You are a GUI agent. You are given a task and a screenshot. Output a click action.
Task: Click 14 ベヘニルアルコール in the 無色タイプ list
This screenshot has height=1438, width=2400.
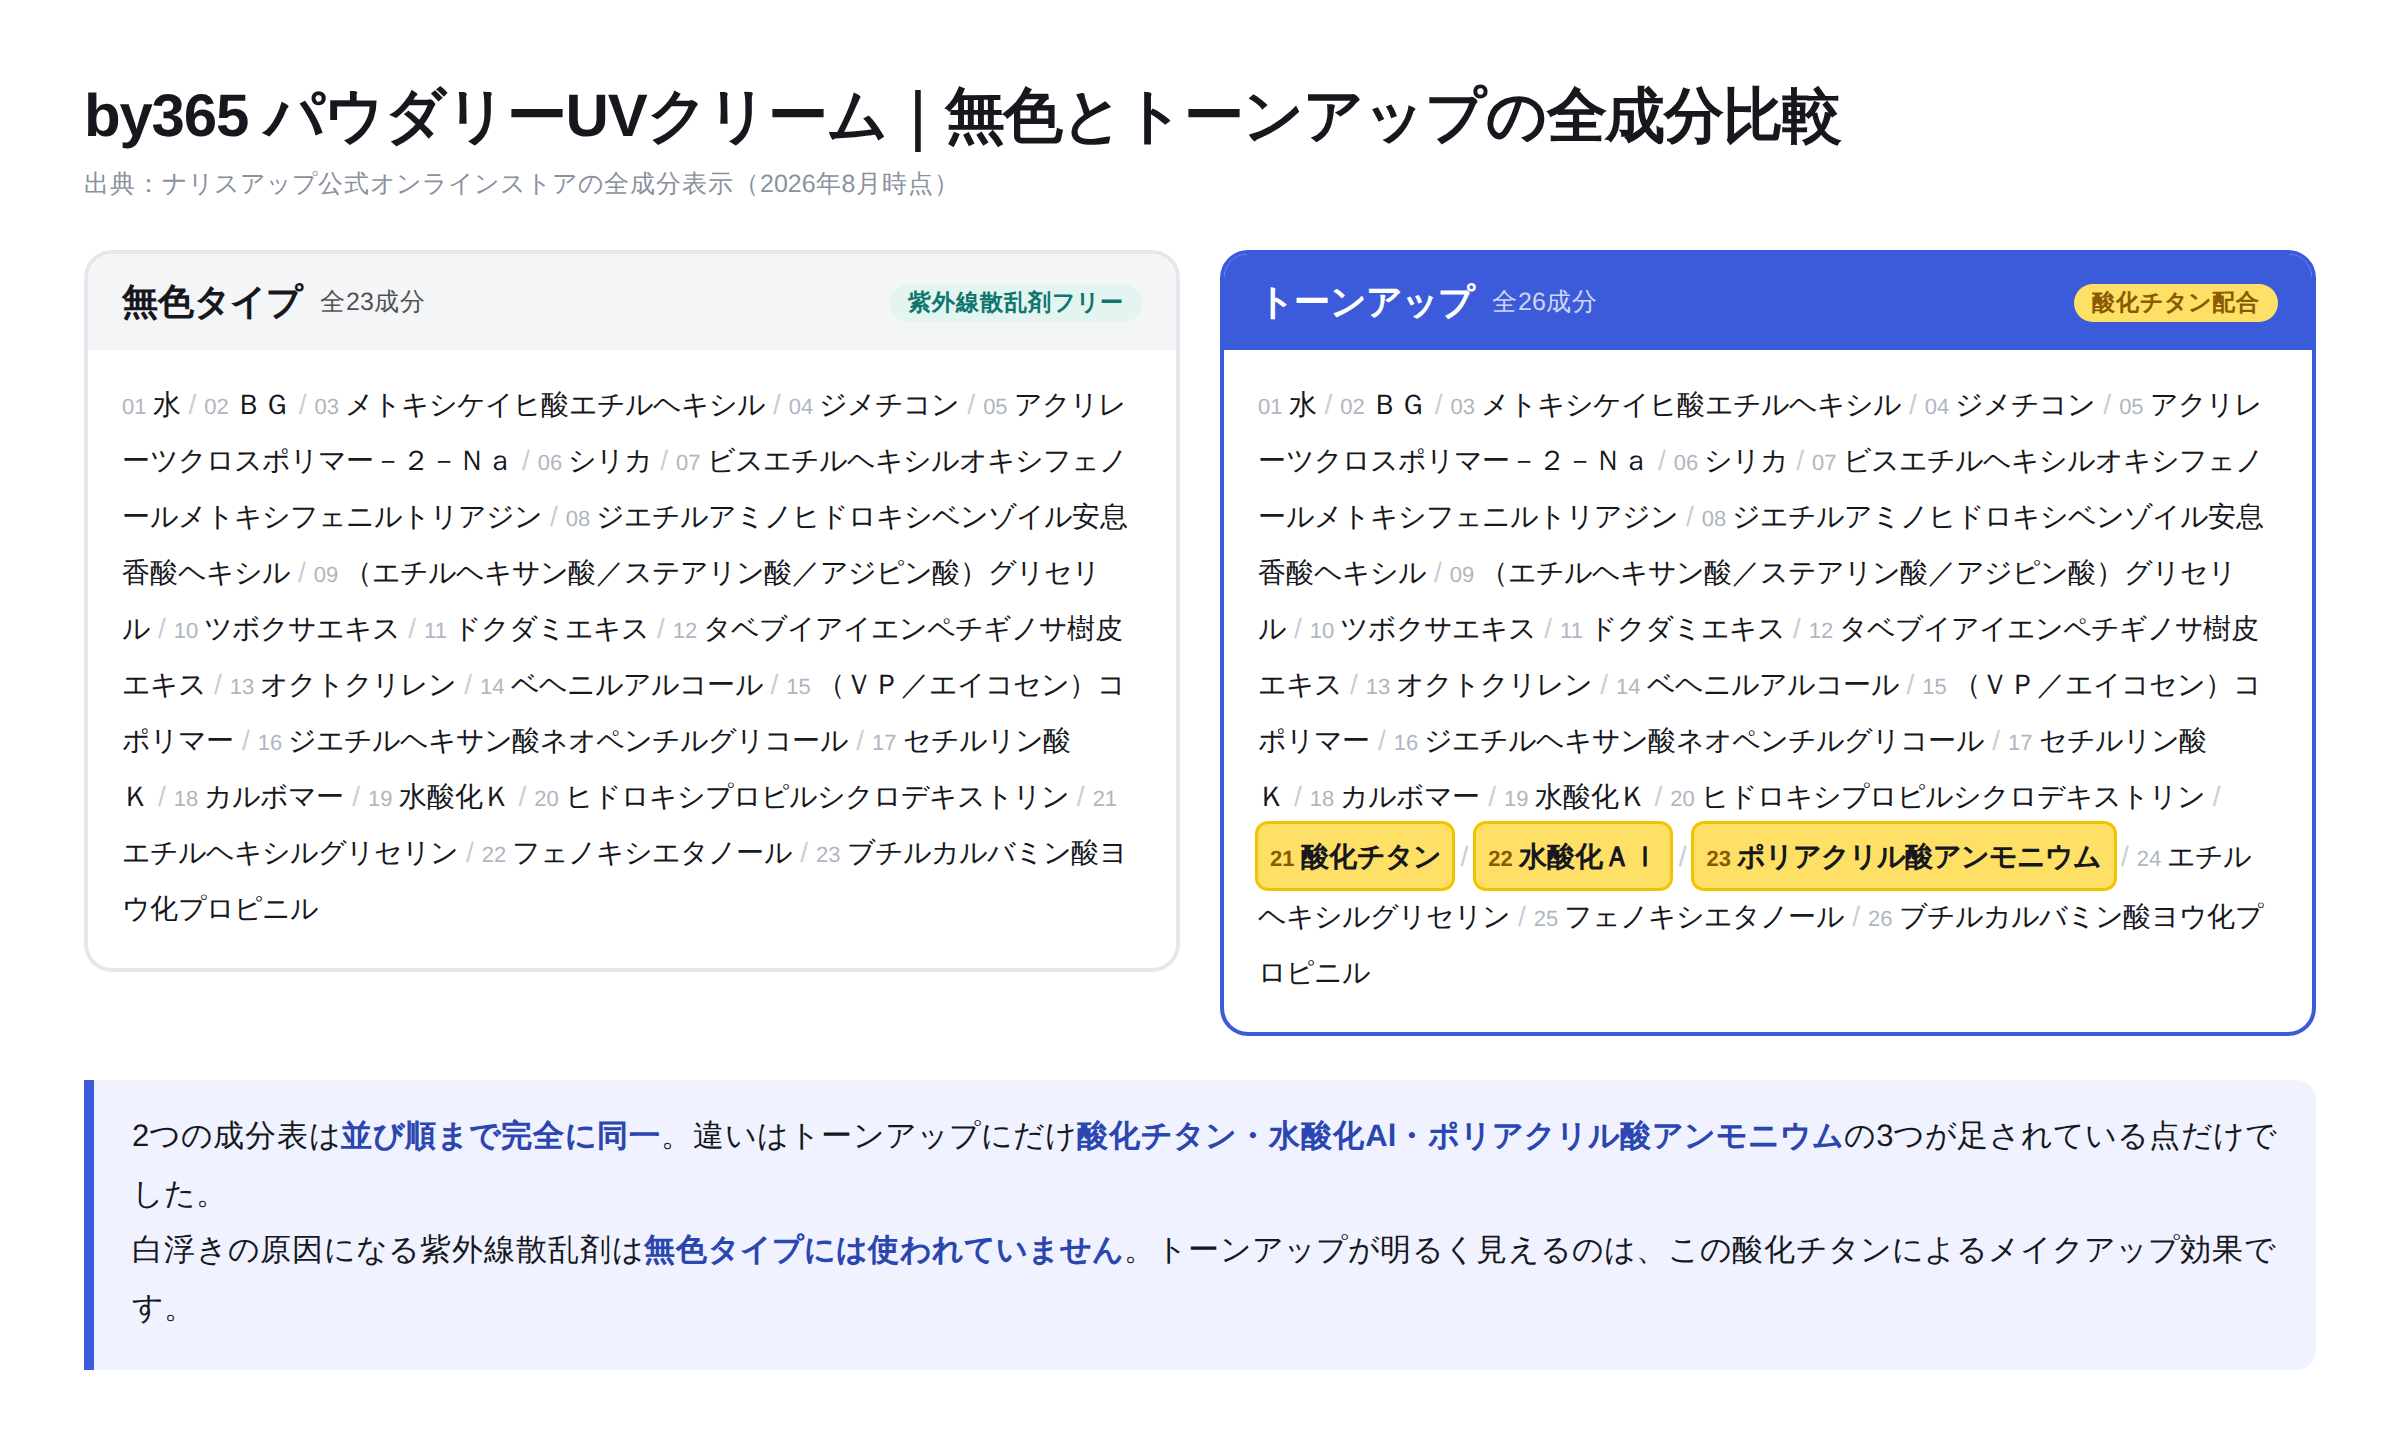622,685
